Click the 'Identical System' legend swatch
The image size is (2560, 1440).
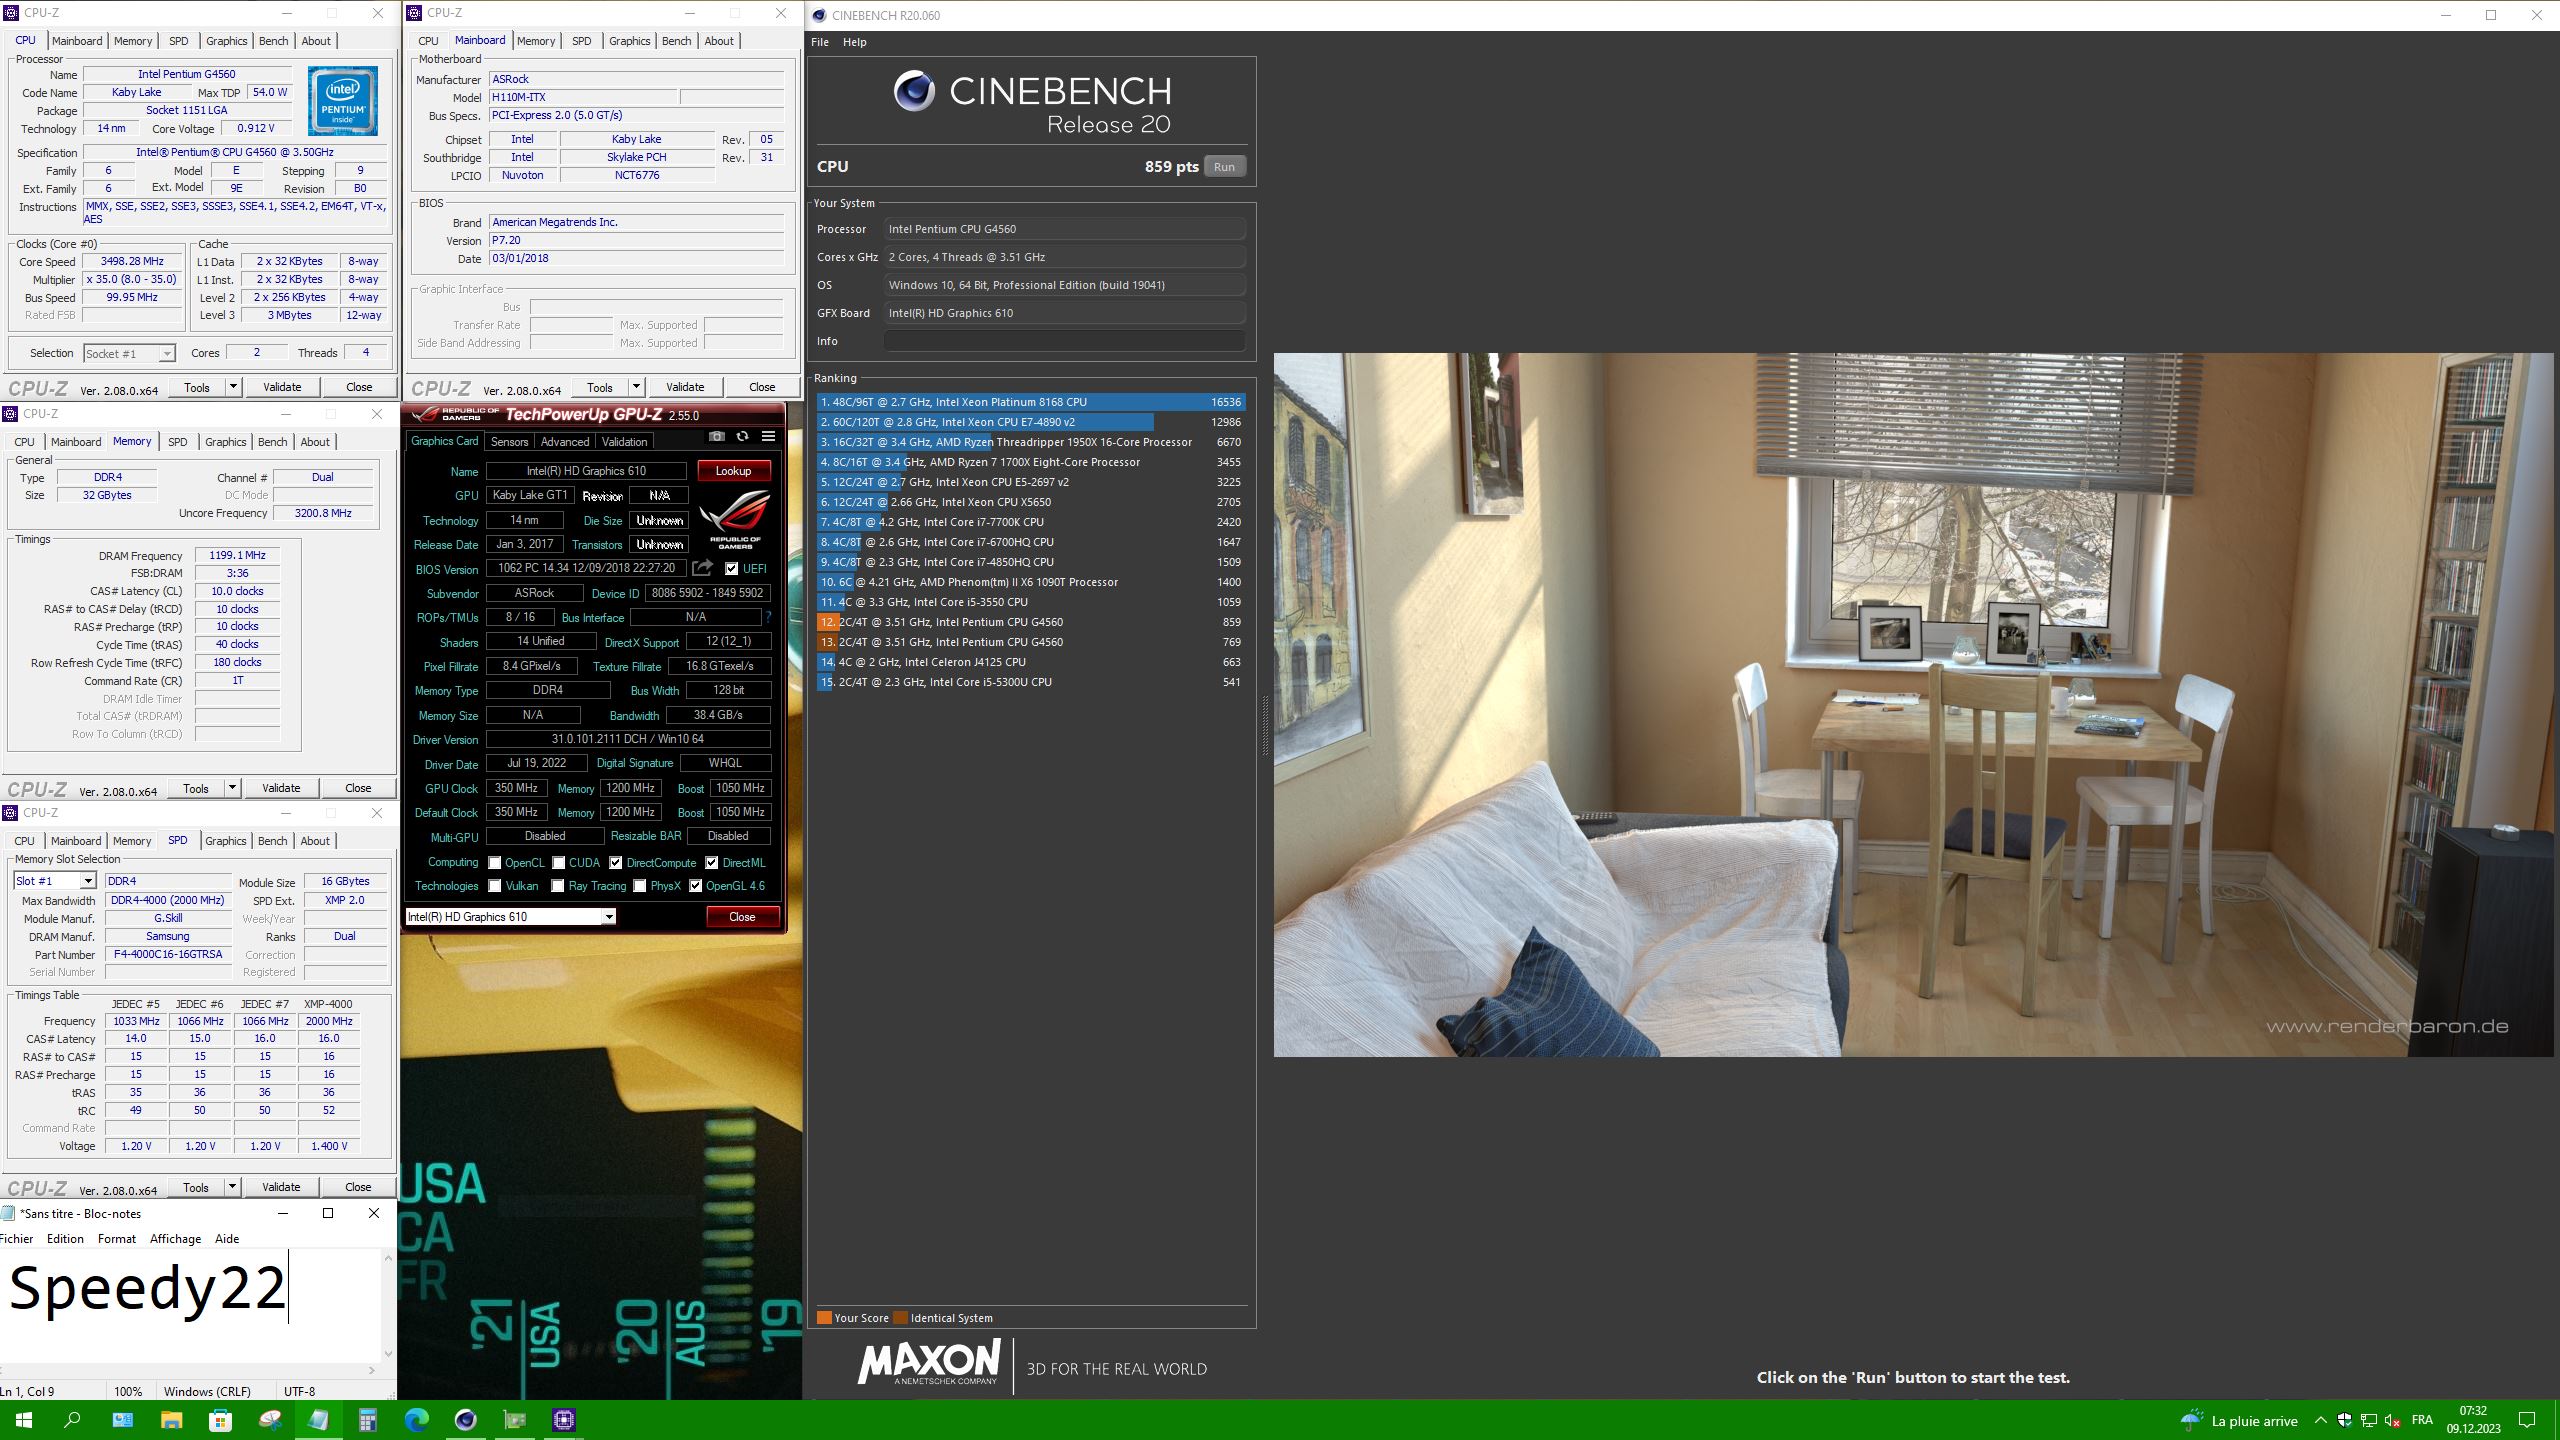tap(900, 1317)
